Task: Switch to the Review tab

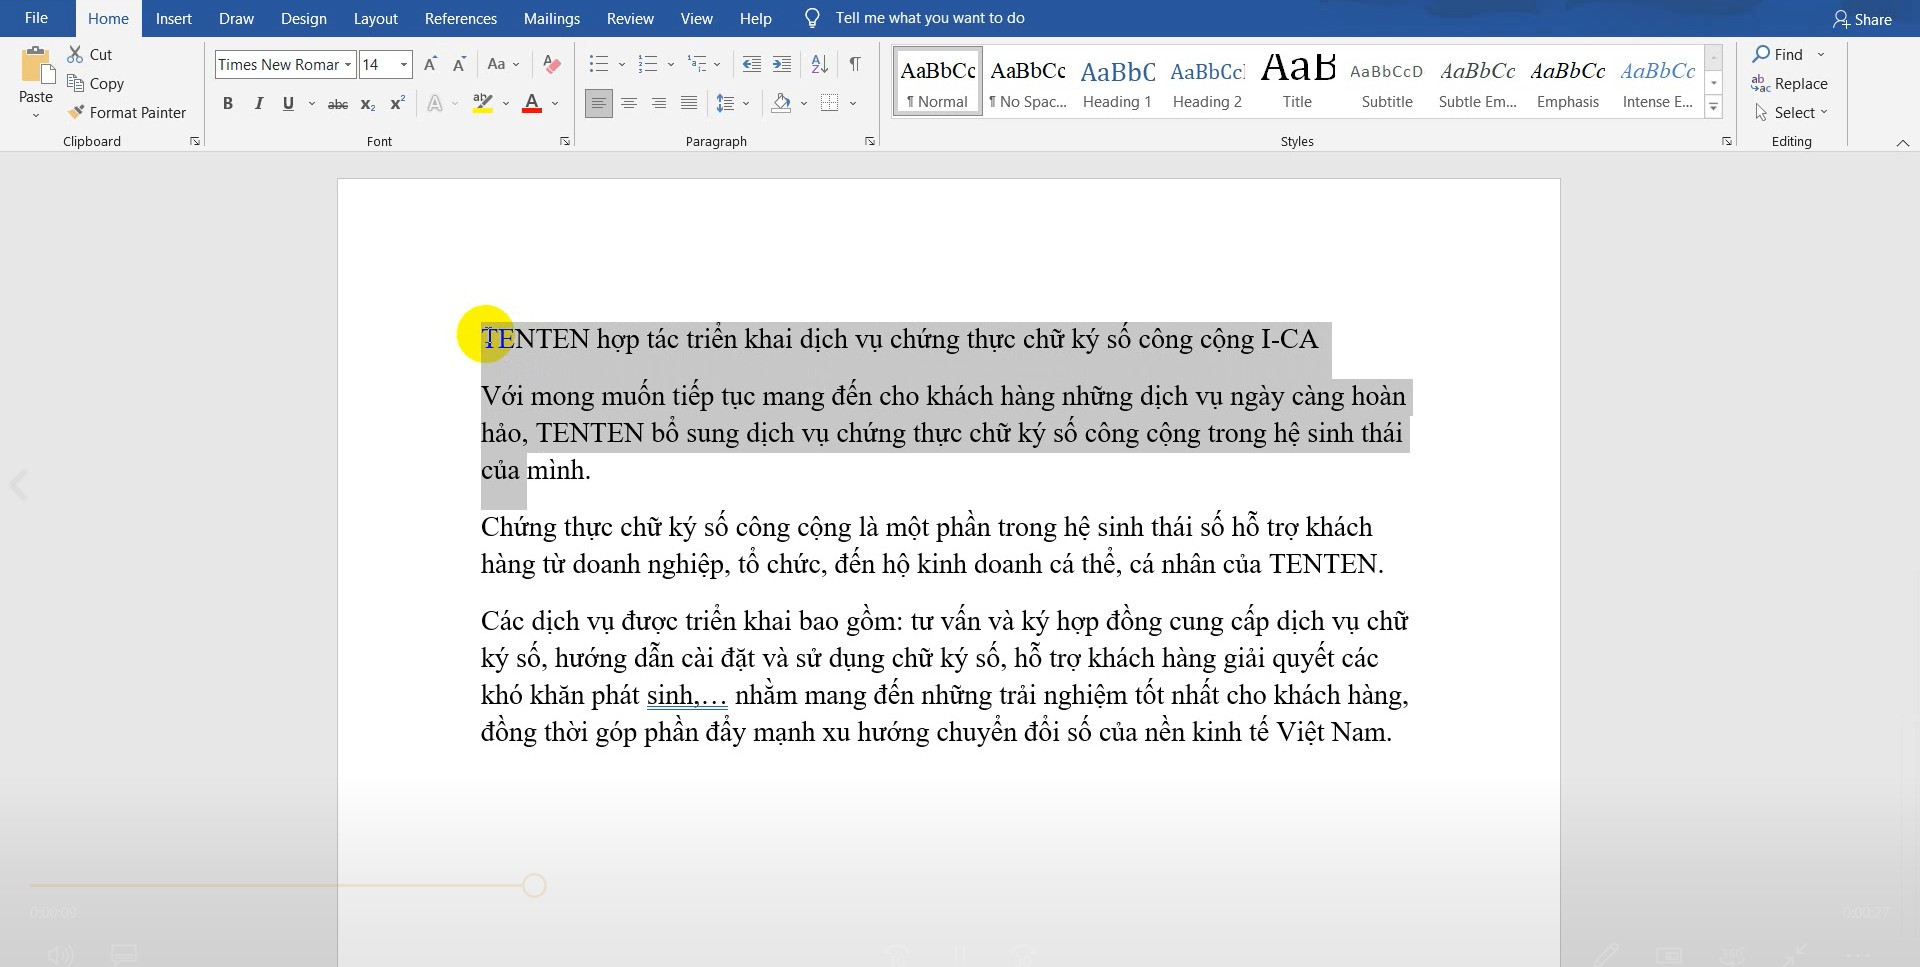Action: click(x=630, y=18)
